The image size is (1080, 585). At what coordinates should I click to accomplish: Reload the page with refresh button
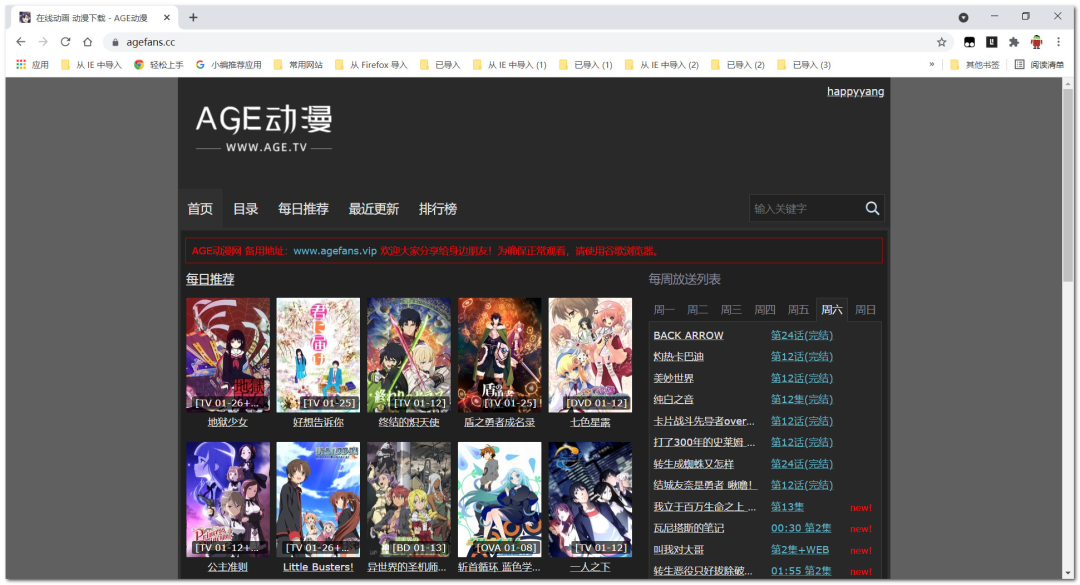[x=66, y=42]
